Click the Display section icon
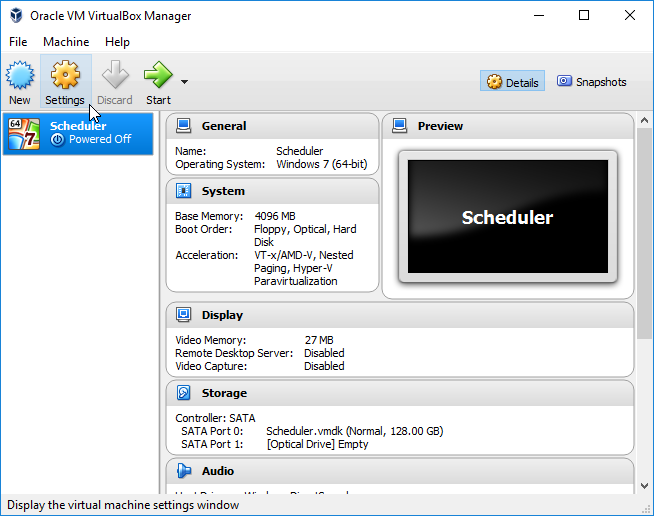Image resolution: width=654 pixels, height=516 pixels. (184, 315)
